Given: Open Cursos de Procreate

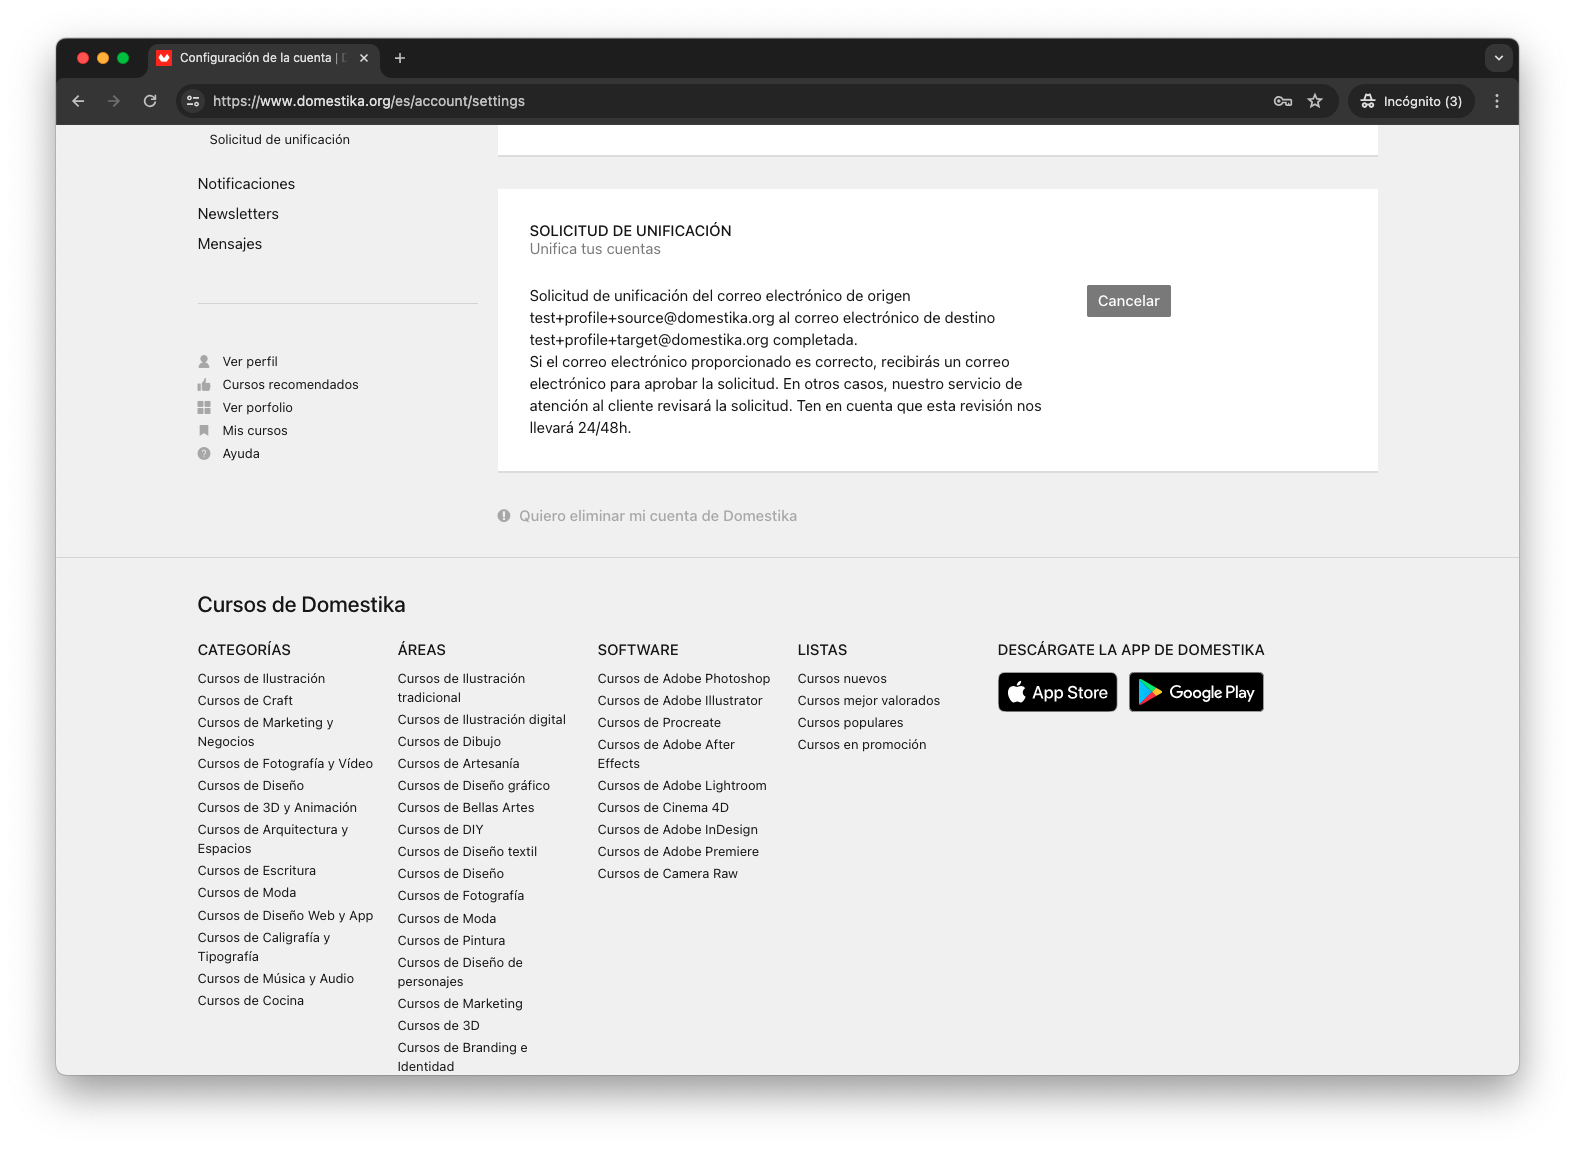Looking at the screenshot, I should click(659, 723).
